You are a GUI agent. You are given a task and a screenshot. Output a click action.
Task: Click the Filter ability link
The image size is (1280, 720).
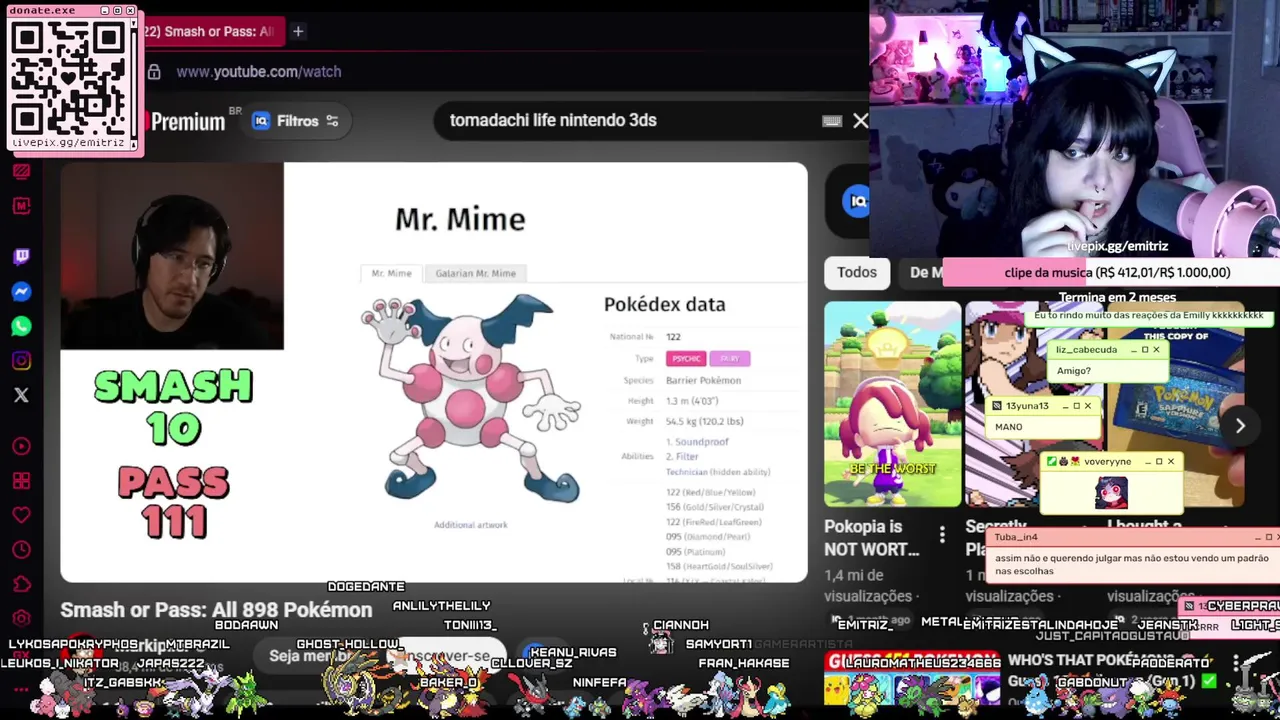click(x=687, y=456)
